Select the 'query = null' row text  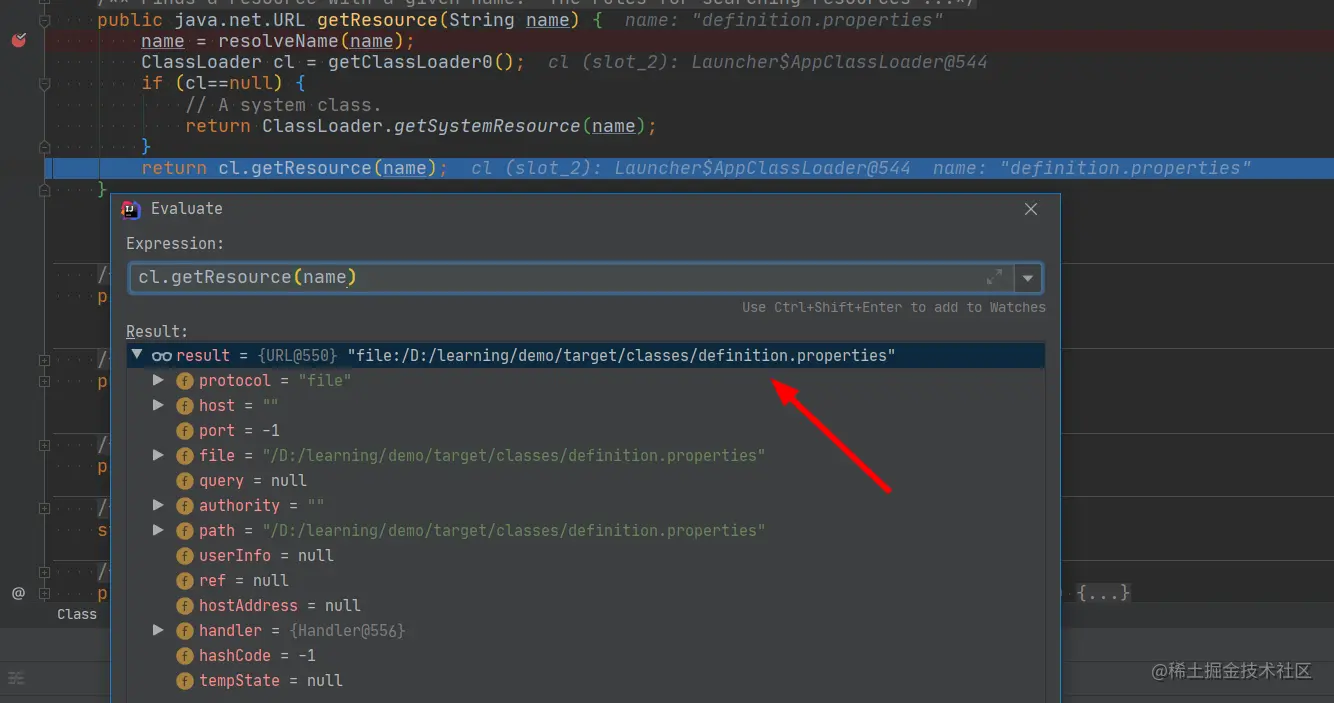coord(253,481)
